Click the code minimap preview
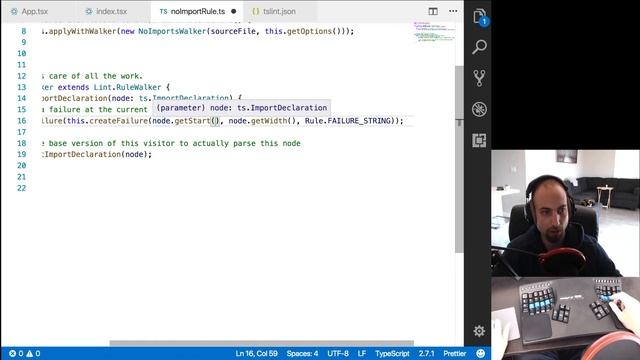The image size is (640, 360). pos(434,32)
